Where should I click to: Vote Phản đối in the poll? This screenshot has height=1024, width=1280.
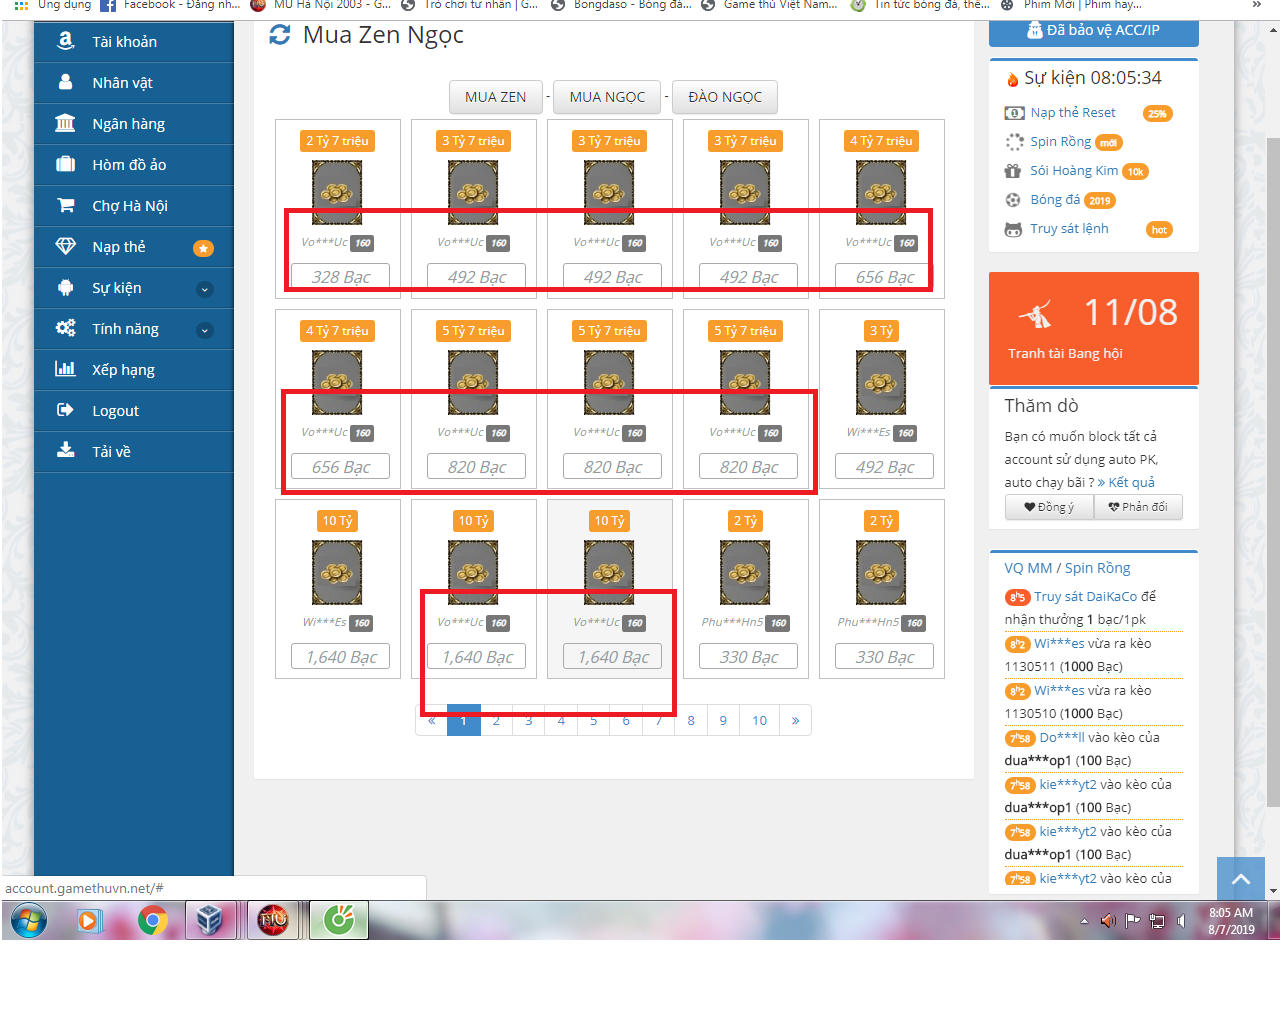1138,507
